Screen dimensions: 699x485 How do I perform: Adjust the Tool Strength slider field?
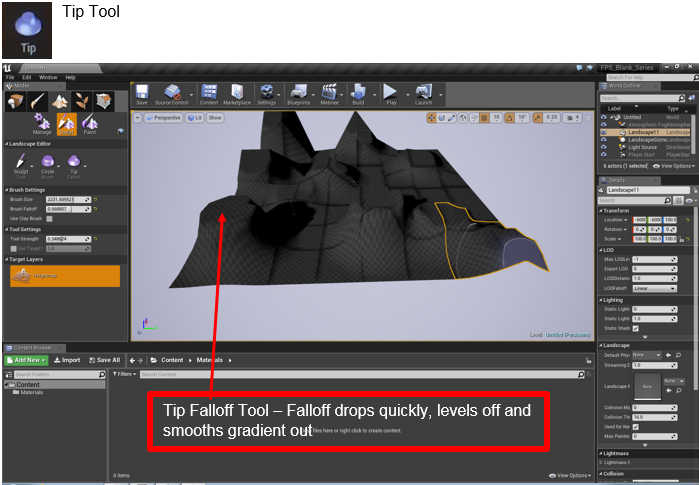click(69, 239)
